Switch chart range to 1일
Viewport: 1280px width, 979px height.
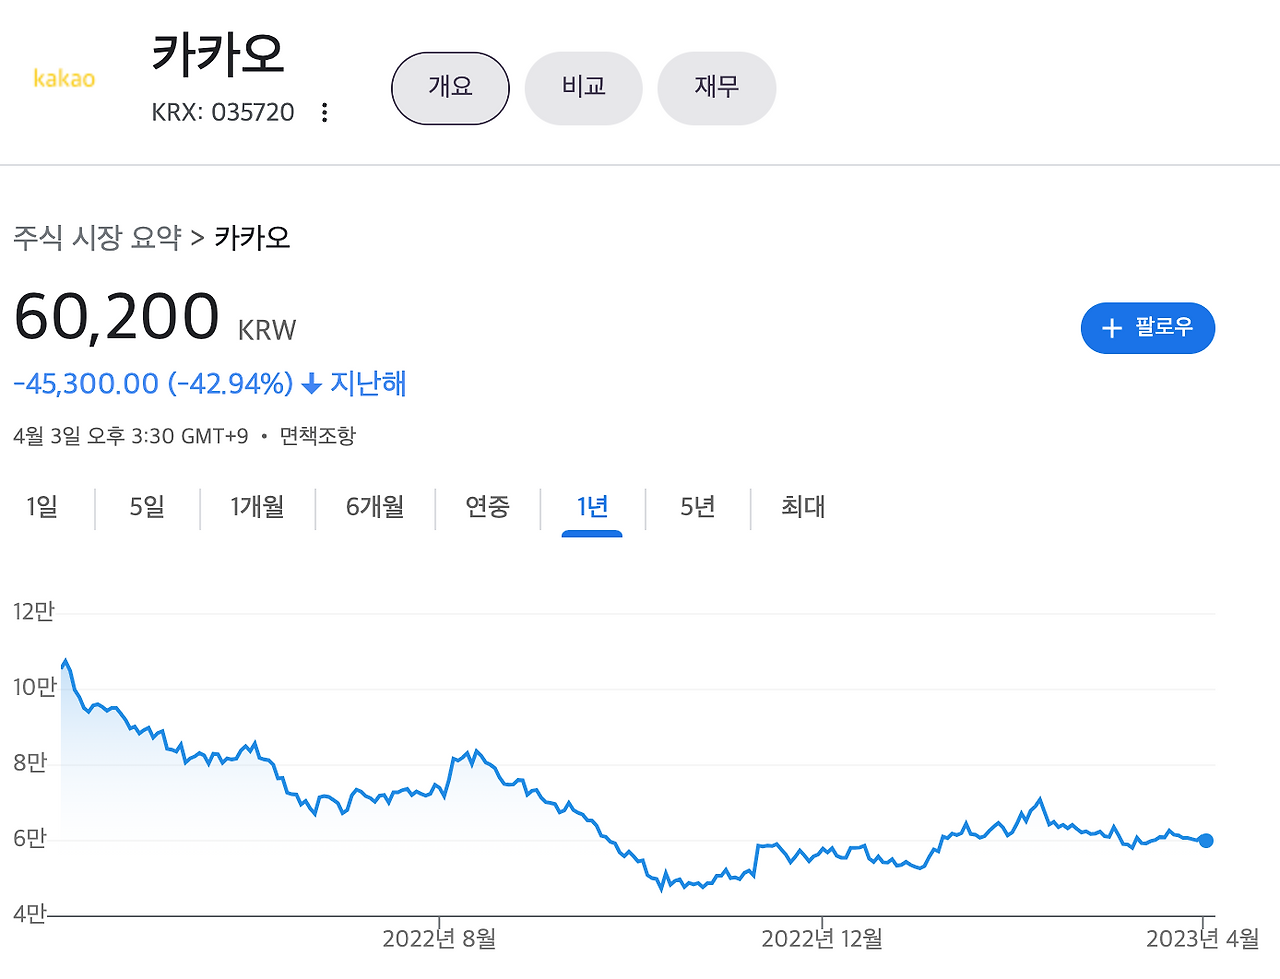pos(40,508)
